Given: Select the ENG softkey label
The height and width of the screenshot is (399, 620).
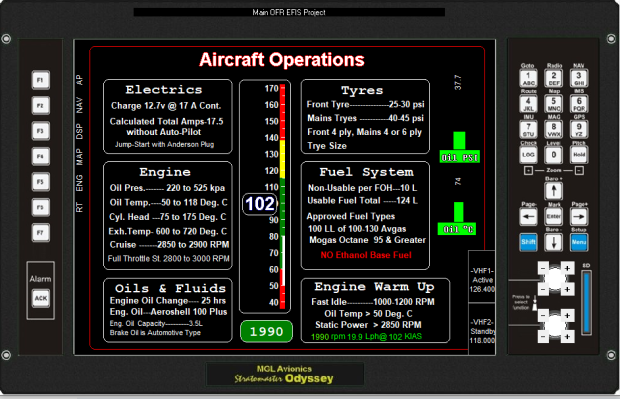Looking at the screenshot, I should point(79,183).
